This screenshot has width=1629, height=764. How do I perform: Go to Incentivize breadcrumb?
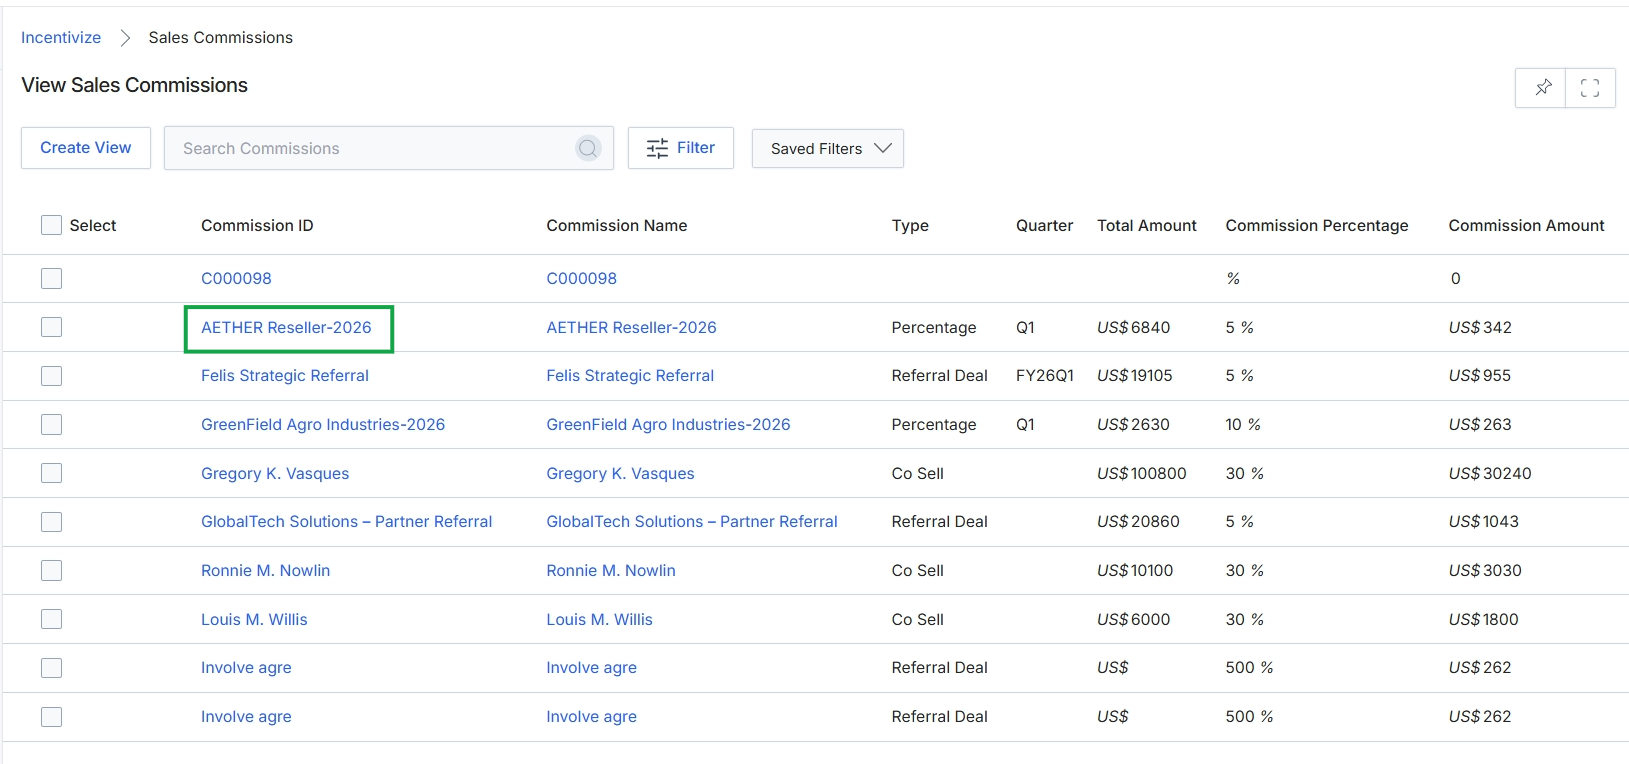[x=61, y=37]
